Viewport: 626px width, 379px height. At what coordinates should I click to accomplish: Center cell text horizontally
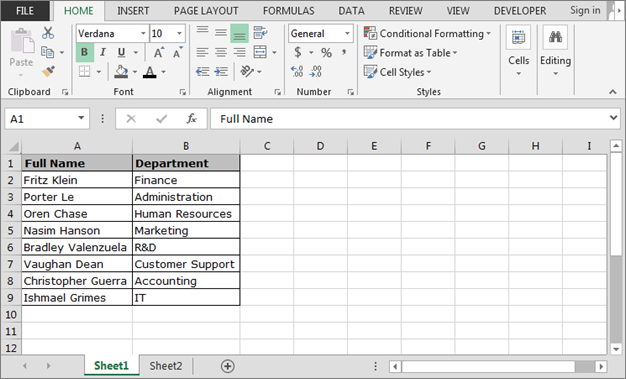[x=221, y=52]
